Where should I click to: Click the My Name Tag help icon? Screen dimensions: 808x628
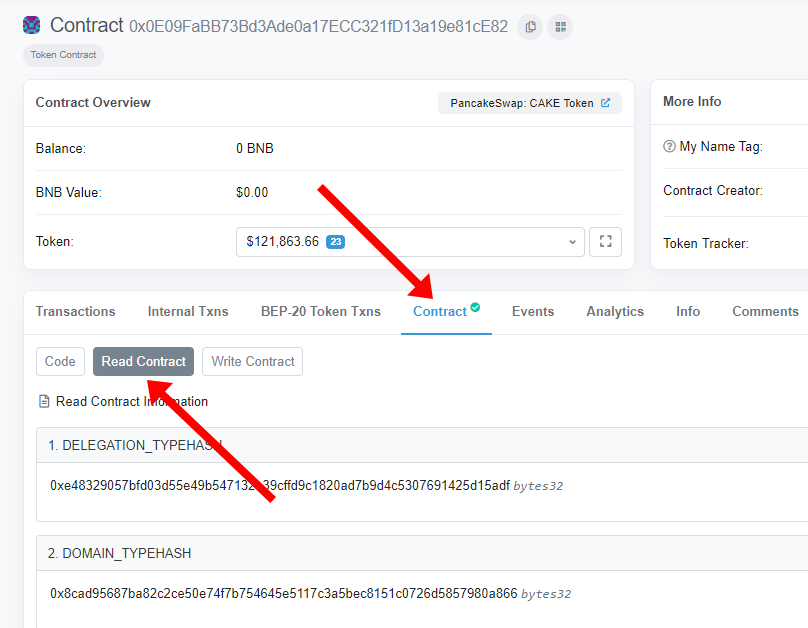(670, 147)
